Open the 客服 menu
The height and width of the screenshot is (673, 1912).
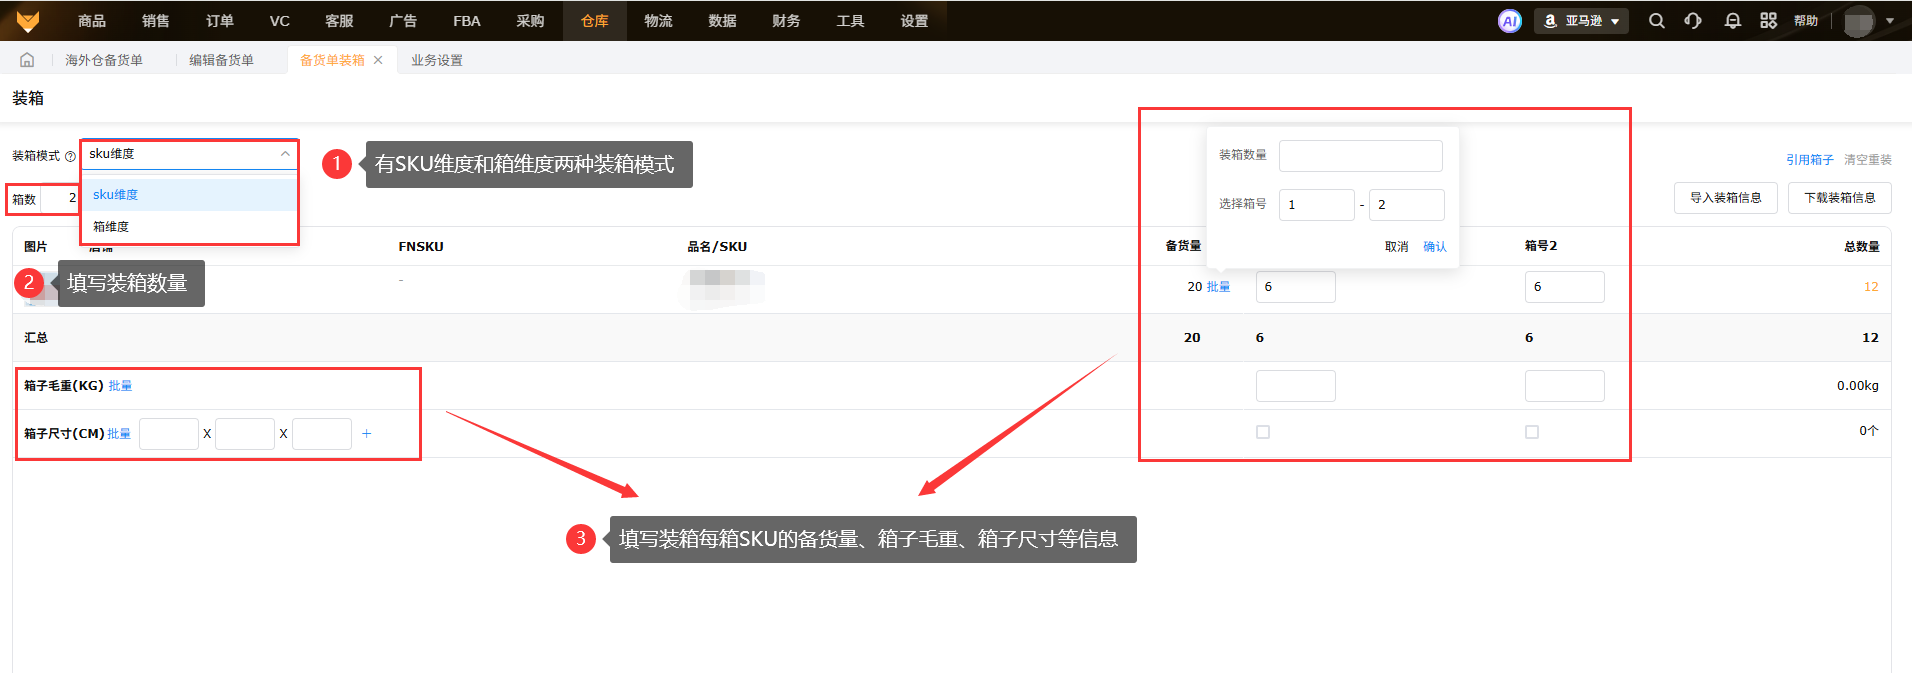click(x=339, y=21)
